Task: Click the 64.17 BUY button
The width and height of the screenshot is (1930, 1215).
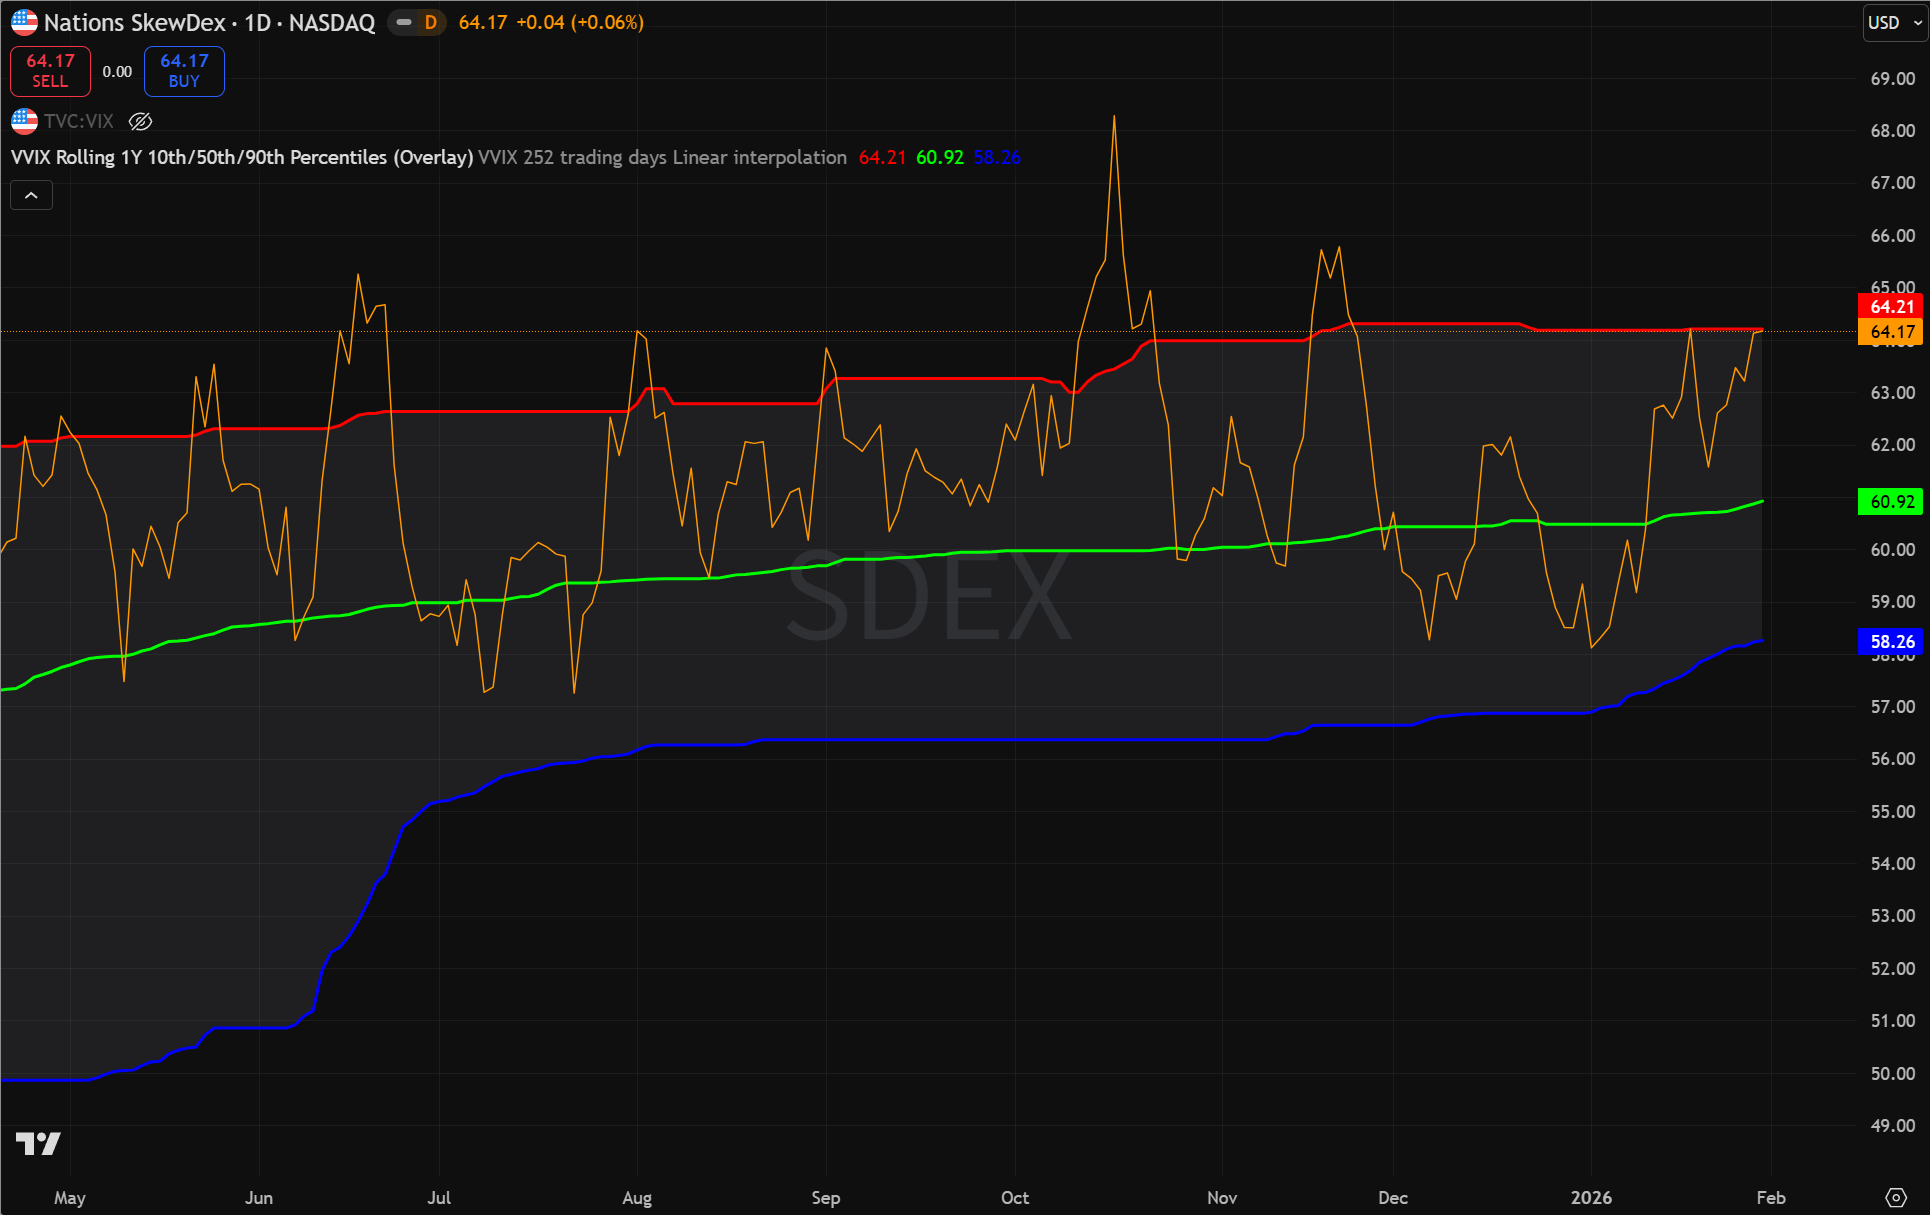Action: click(184, 71)
